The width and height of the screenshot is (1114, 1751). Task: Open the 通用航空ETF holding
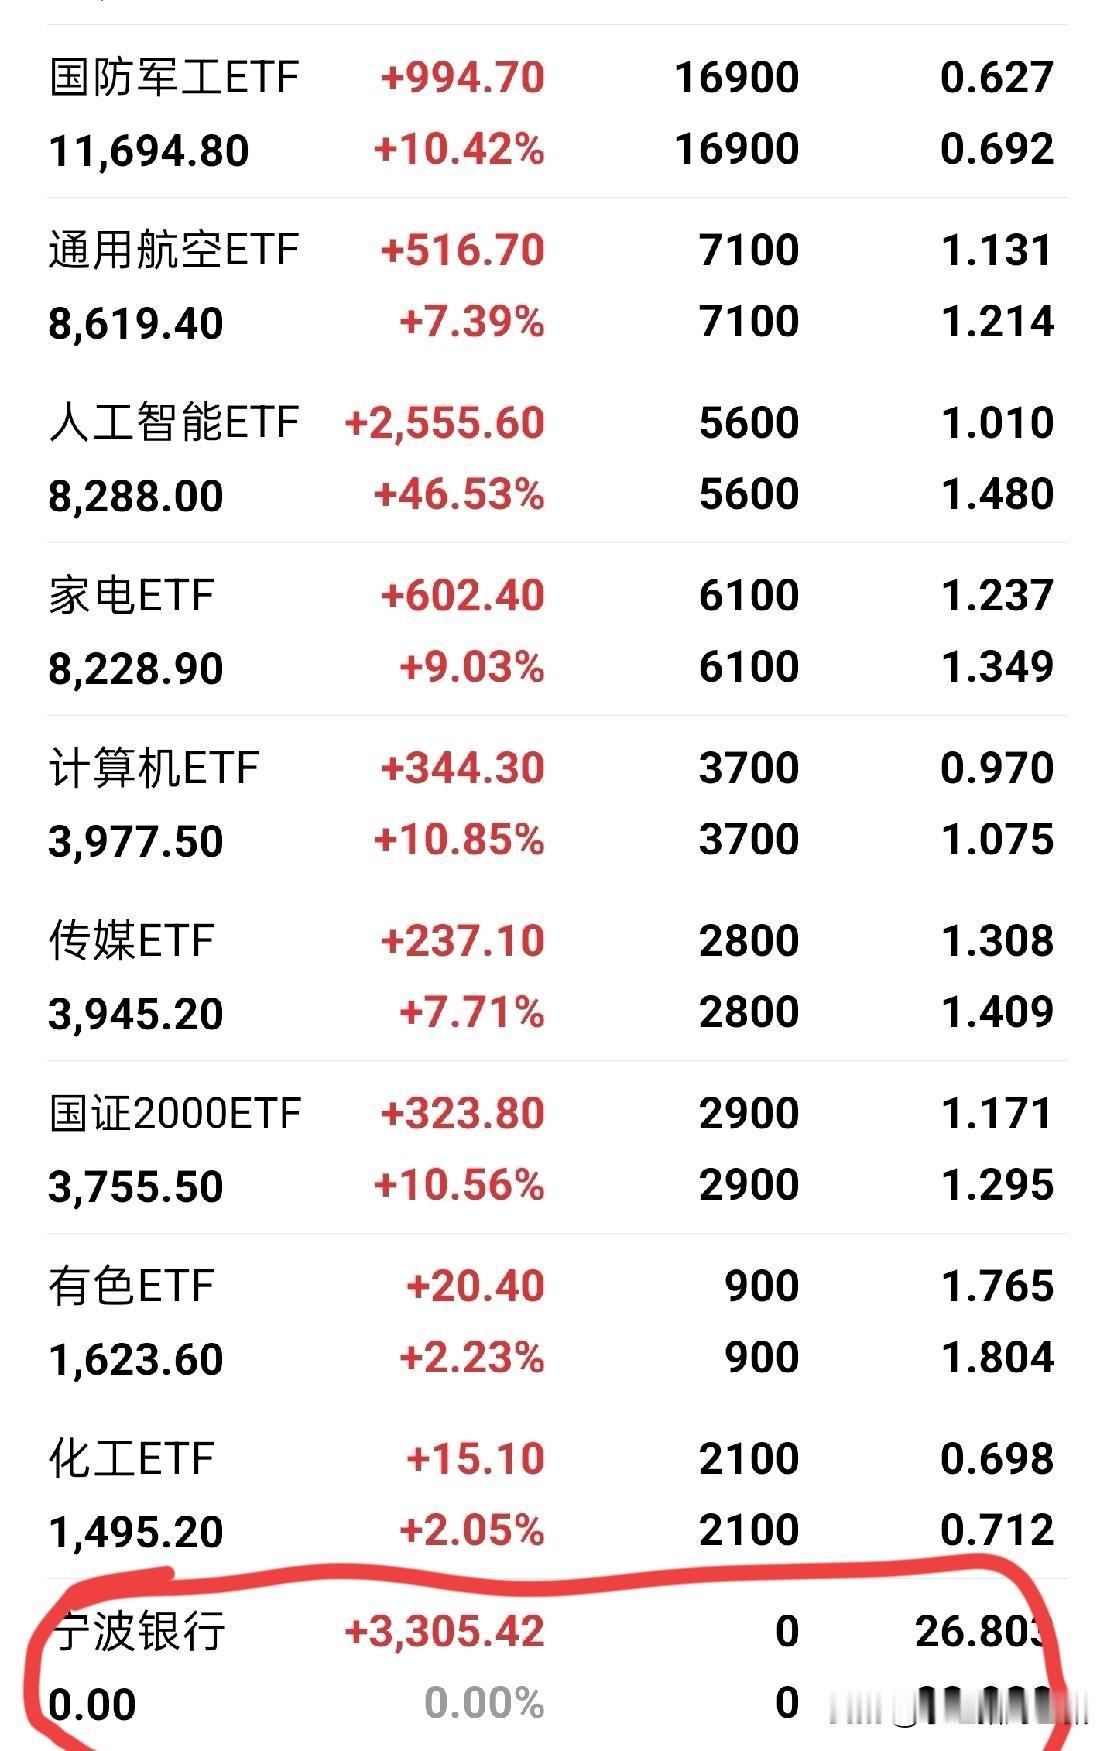(x=174, y=251)
